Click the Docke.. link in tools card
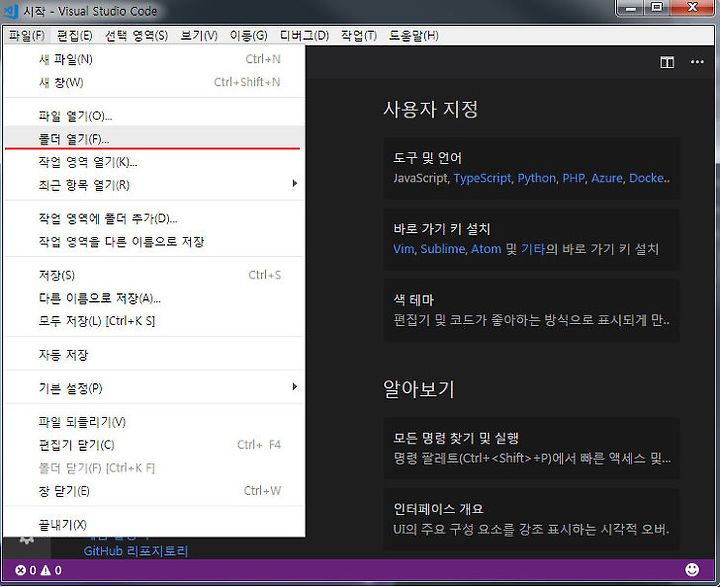 point(649,178)
